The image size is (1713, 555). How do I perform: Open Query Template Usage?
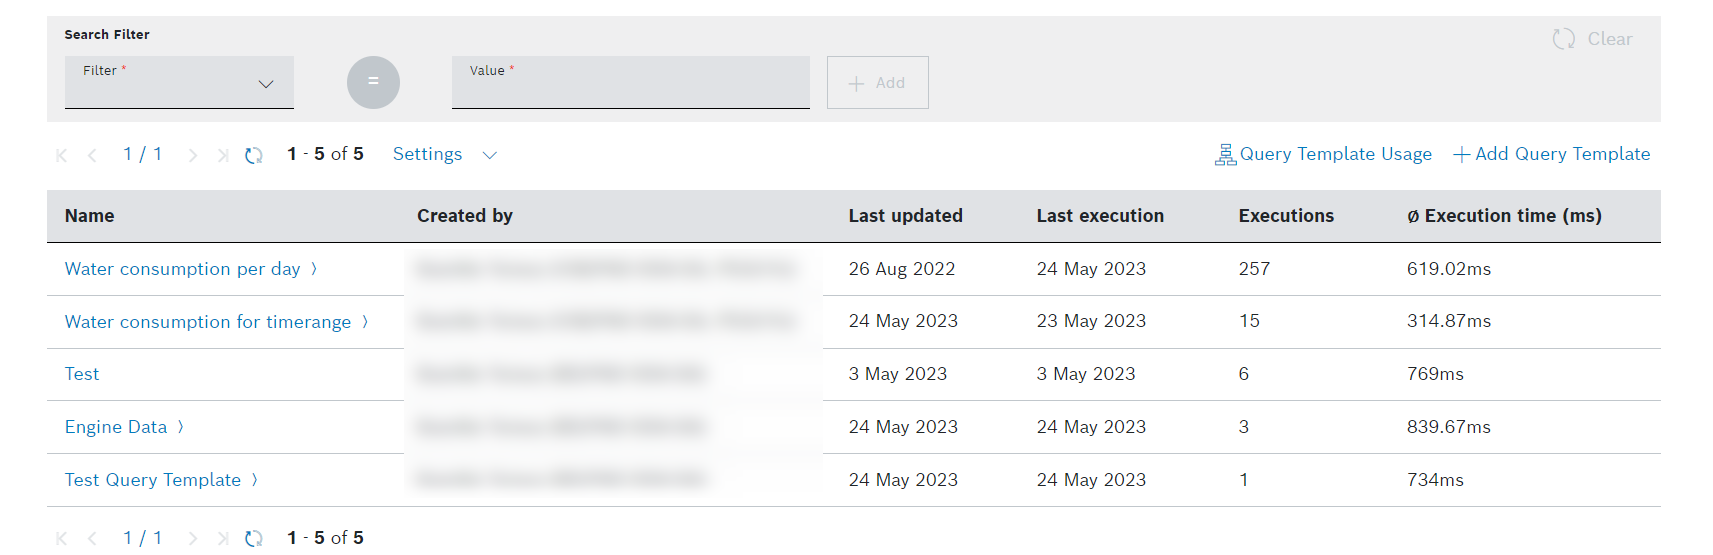coord(1323,154)
